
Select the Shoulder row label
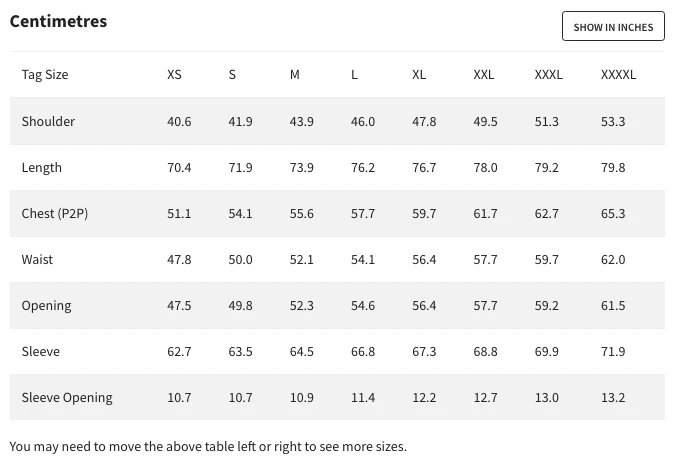point(48,121)
